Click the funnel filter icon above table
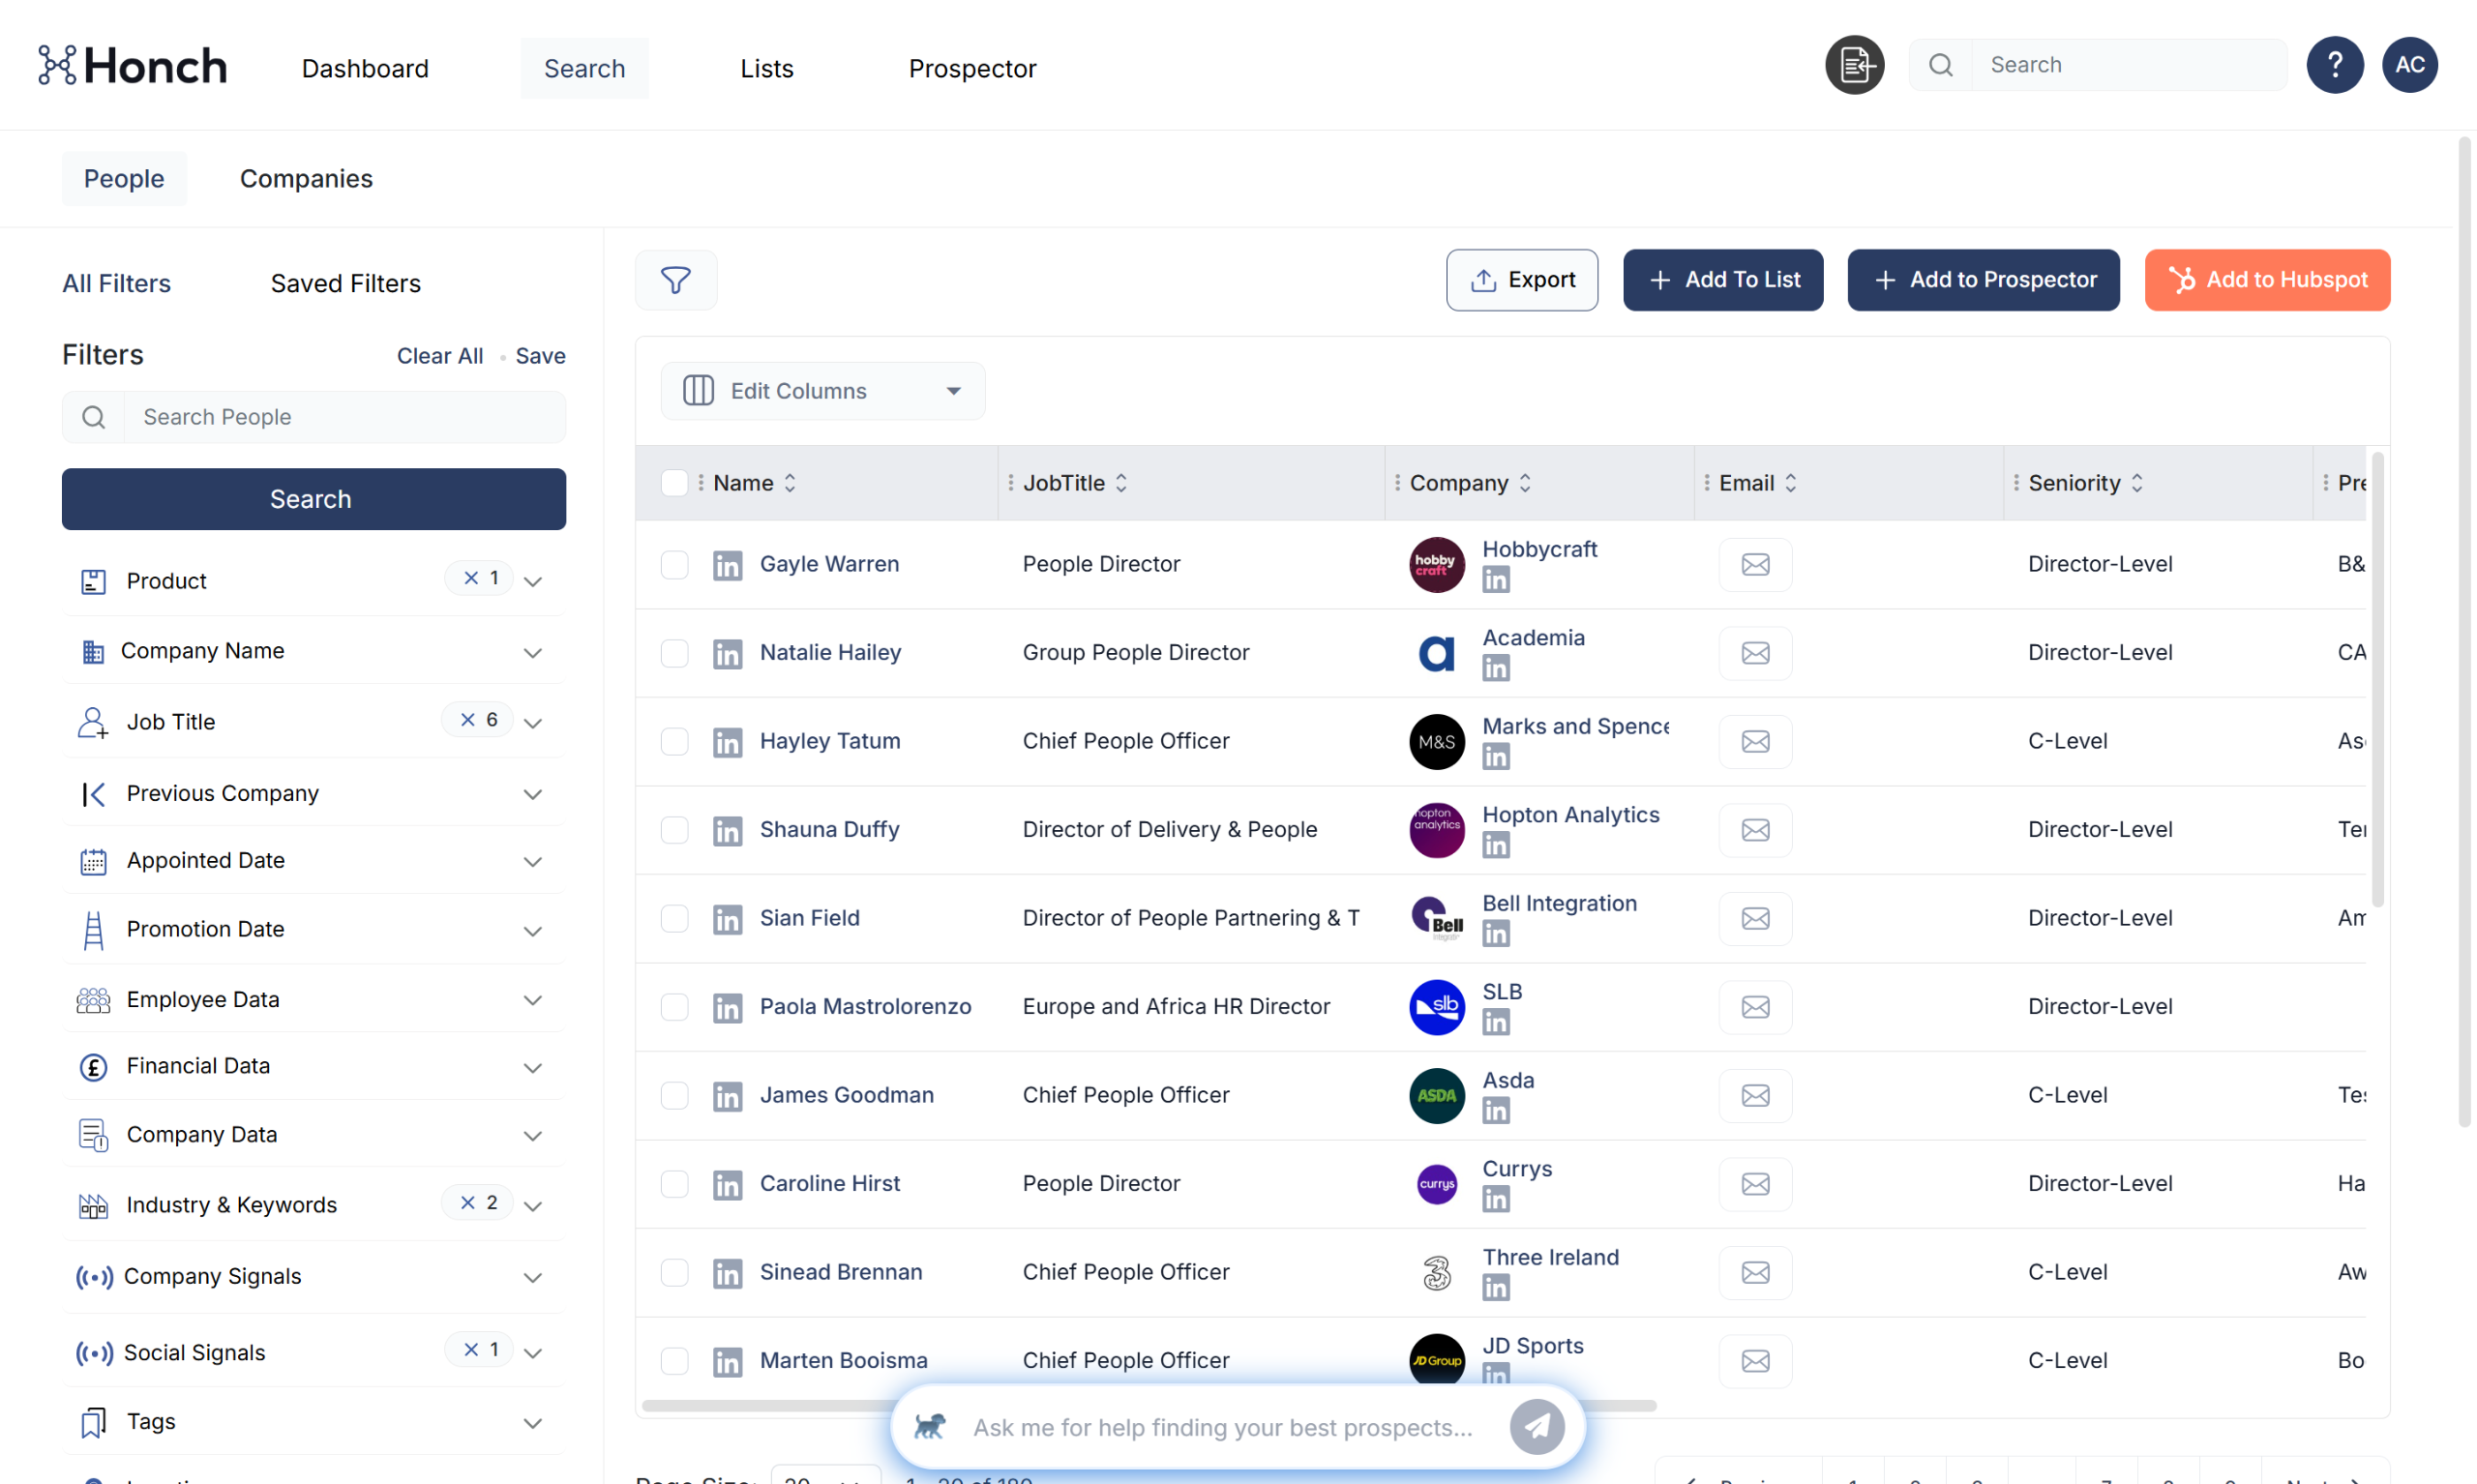 (x=676, y=280)
